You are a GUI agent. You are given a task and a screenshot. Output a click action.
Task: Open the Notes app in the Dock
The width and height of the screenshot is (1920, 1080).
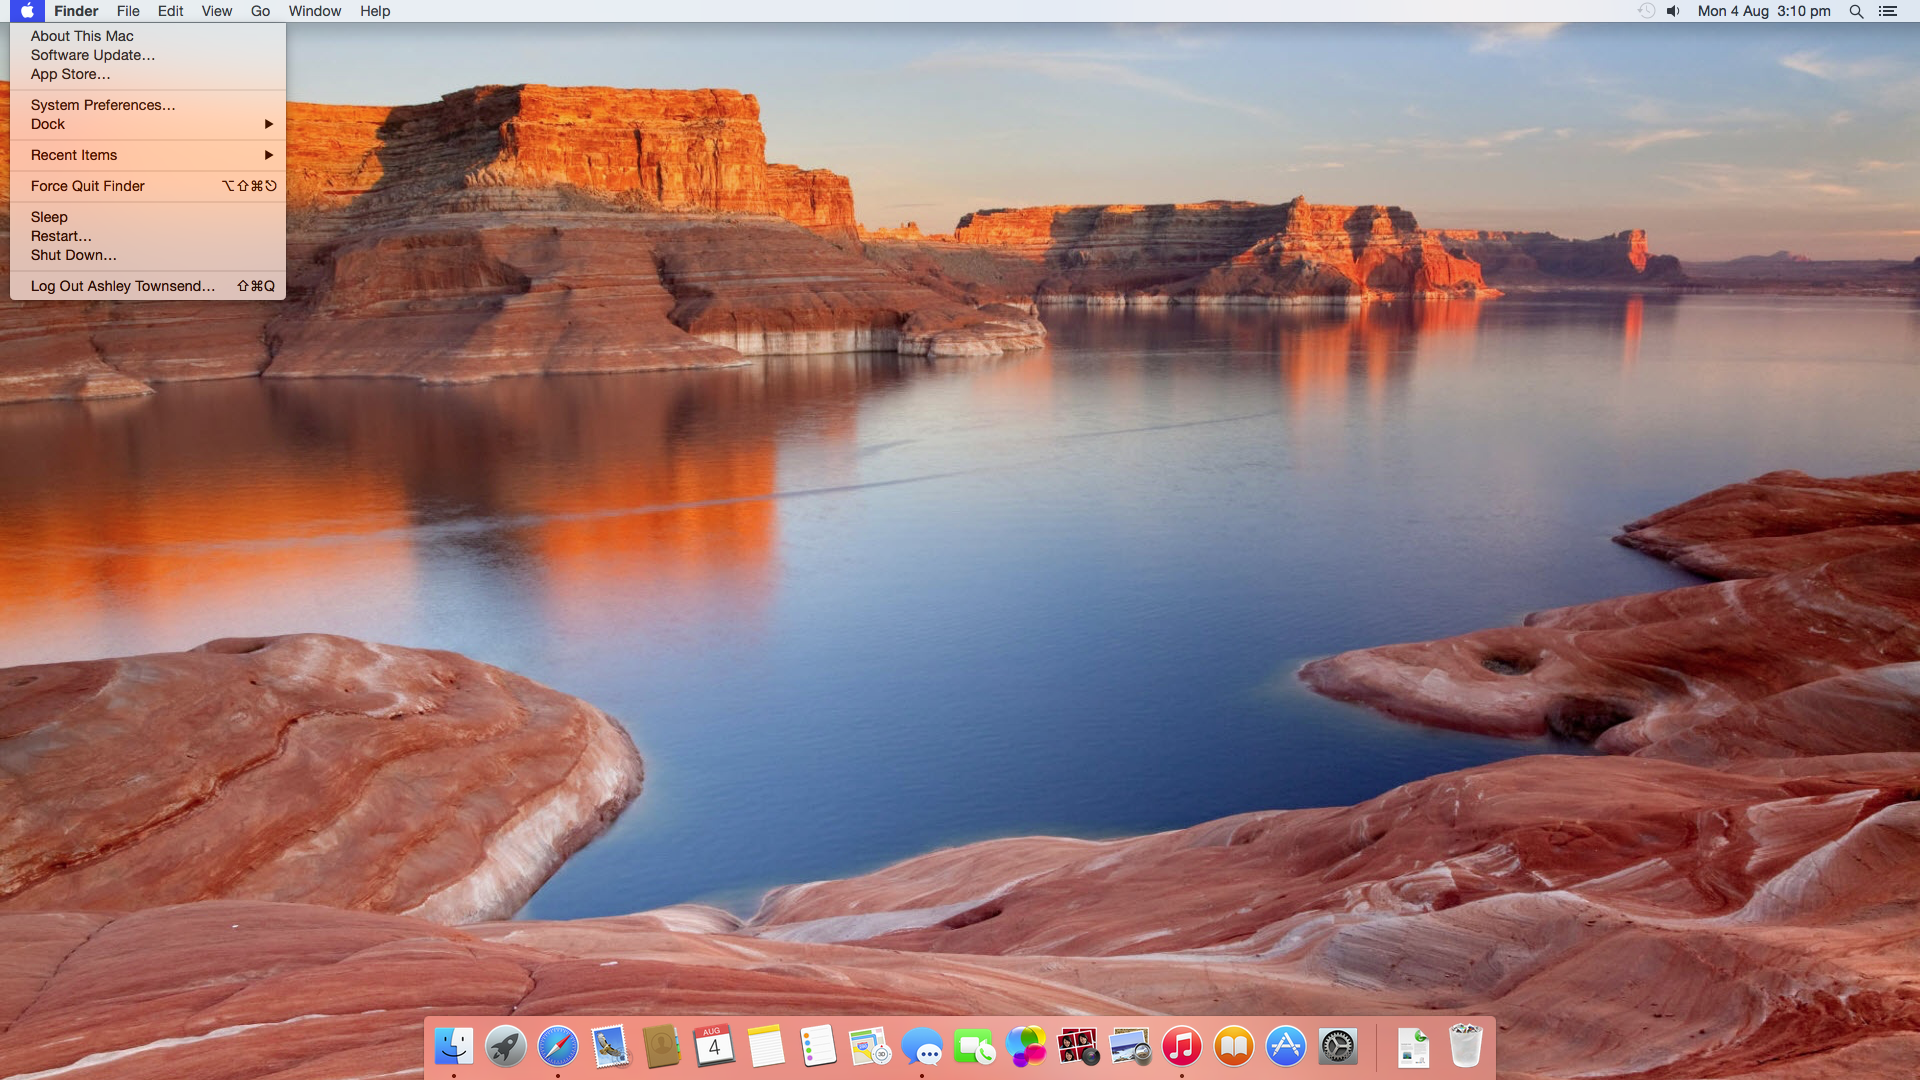[766, 1047]
